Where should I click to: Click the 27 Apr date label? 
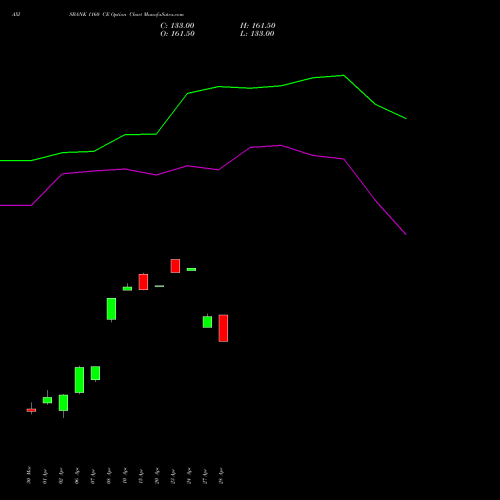pos(205,476)
